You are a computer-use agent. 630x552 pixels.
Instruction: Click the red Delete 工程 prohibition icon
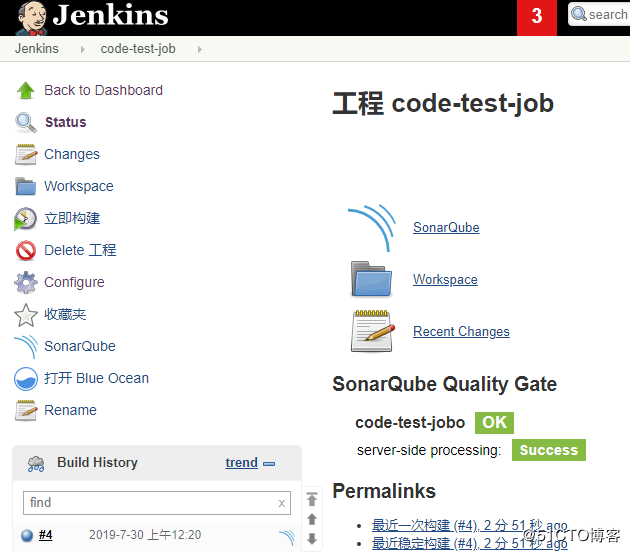click(x=26, y=250)
